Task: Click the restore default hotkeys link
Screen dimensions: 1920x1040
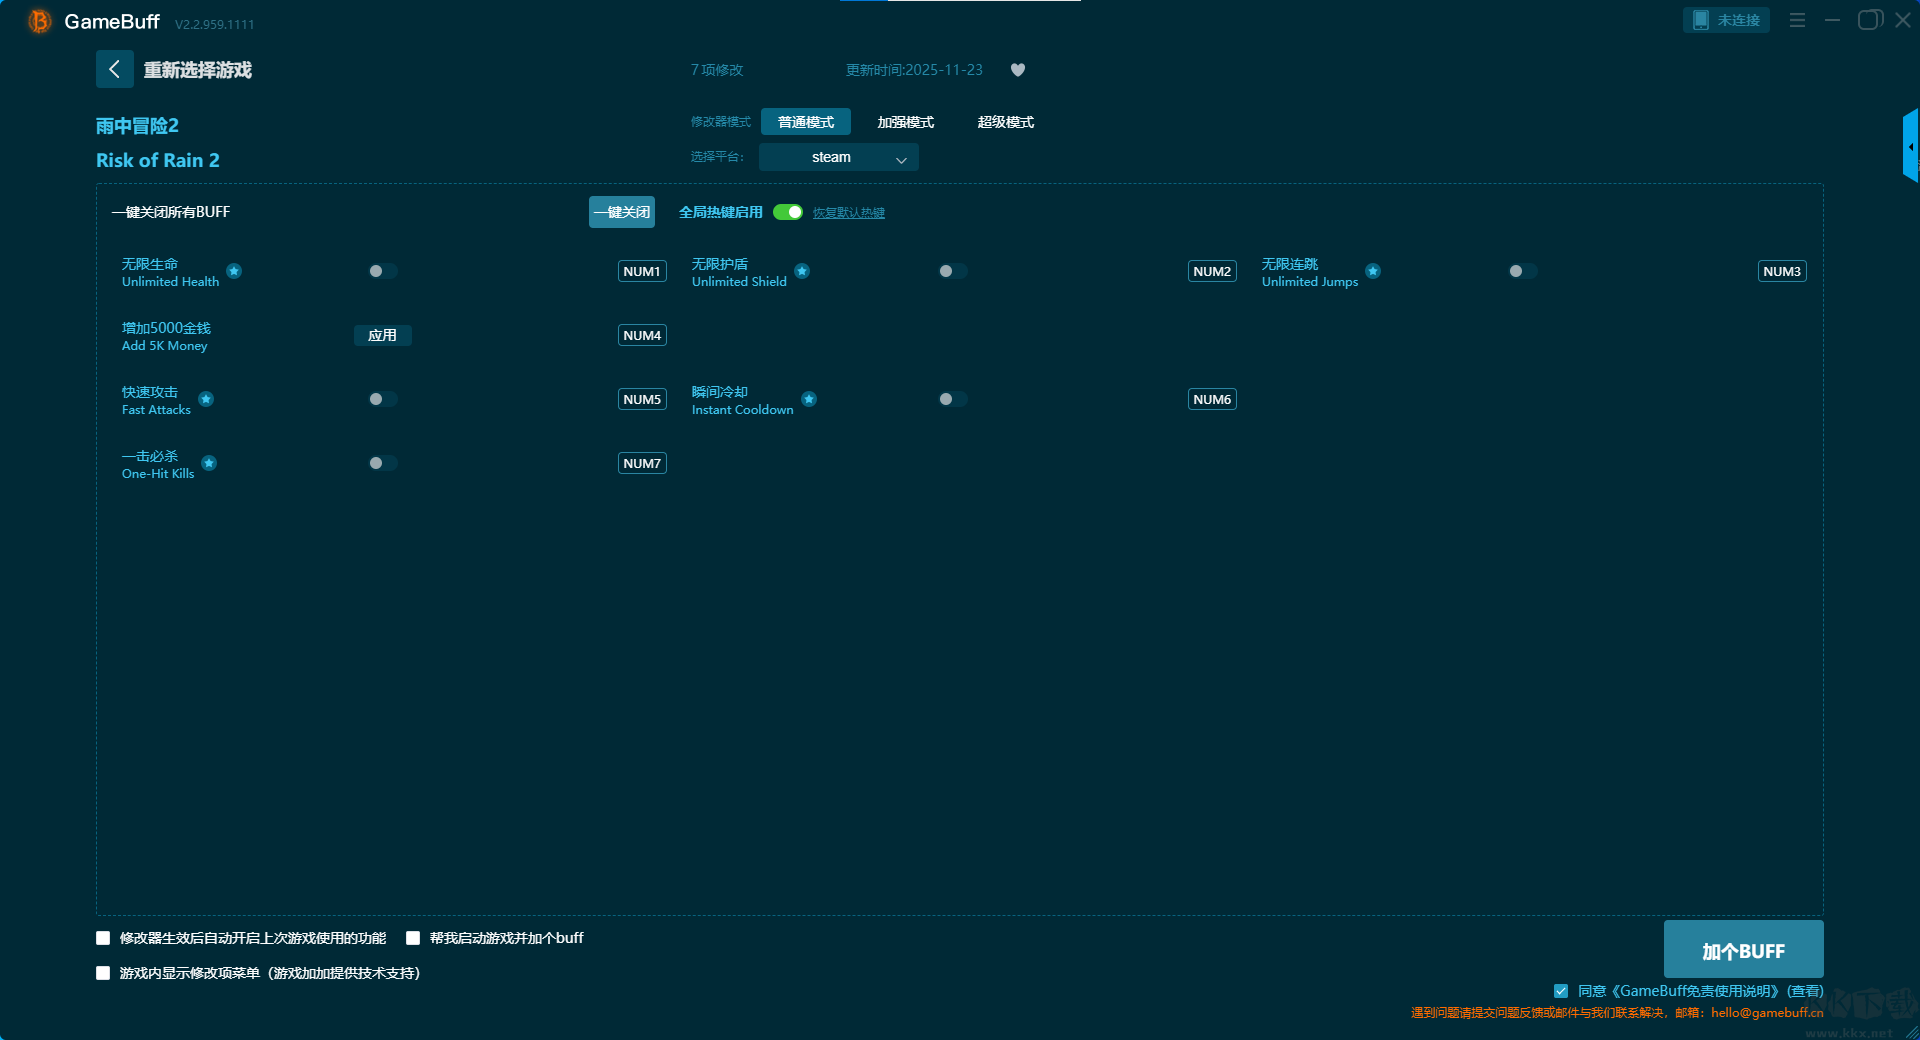Action: (848, 213)
